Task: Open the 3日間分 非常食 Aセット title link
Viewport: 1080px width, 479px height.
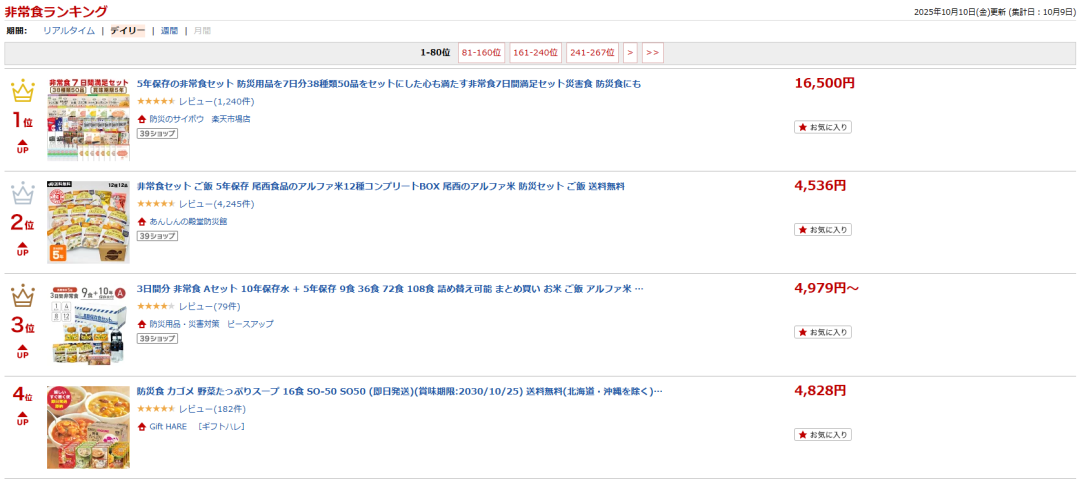Action: point(390,289)
